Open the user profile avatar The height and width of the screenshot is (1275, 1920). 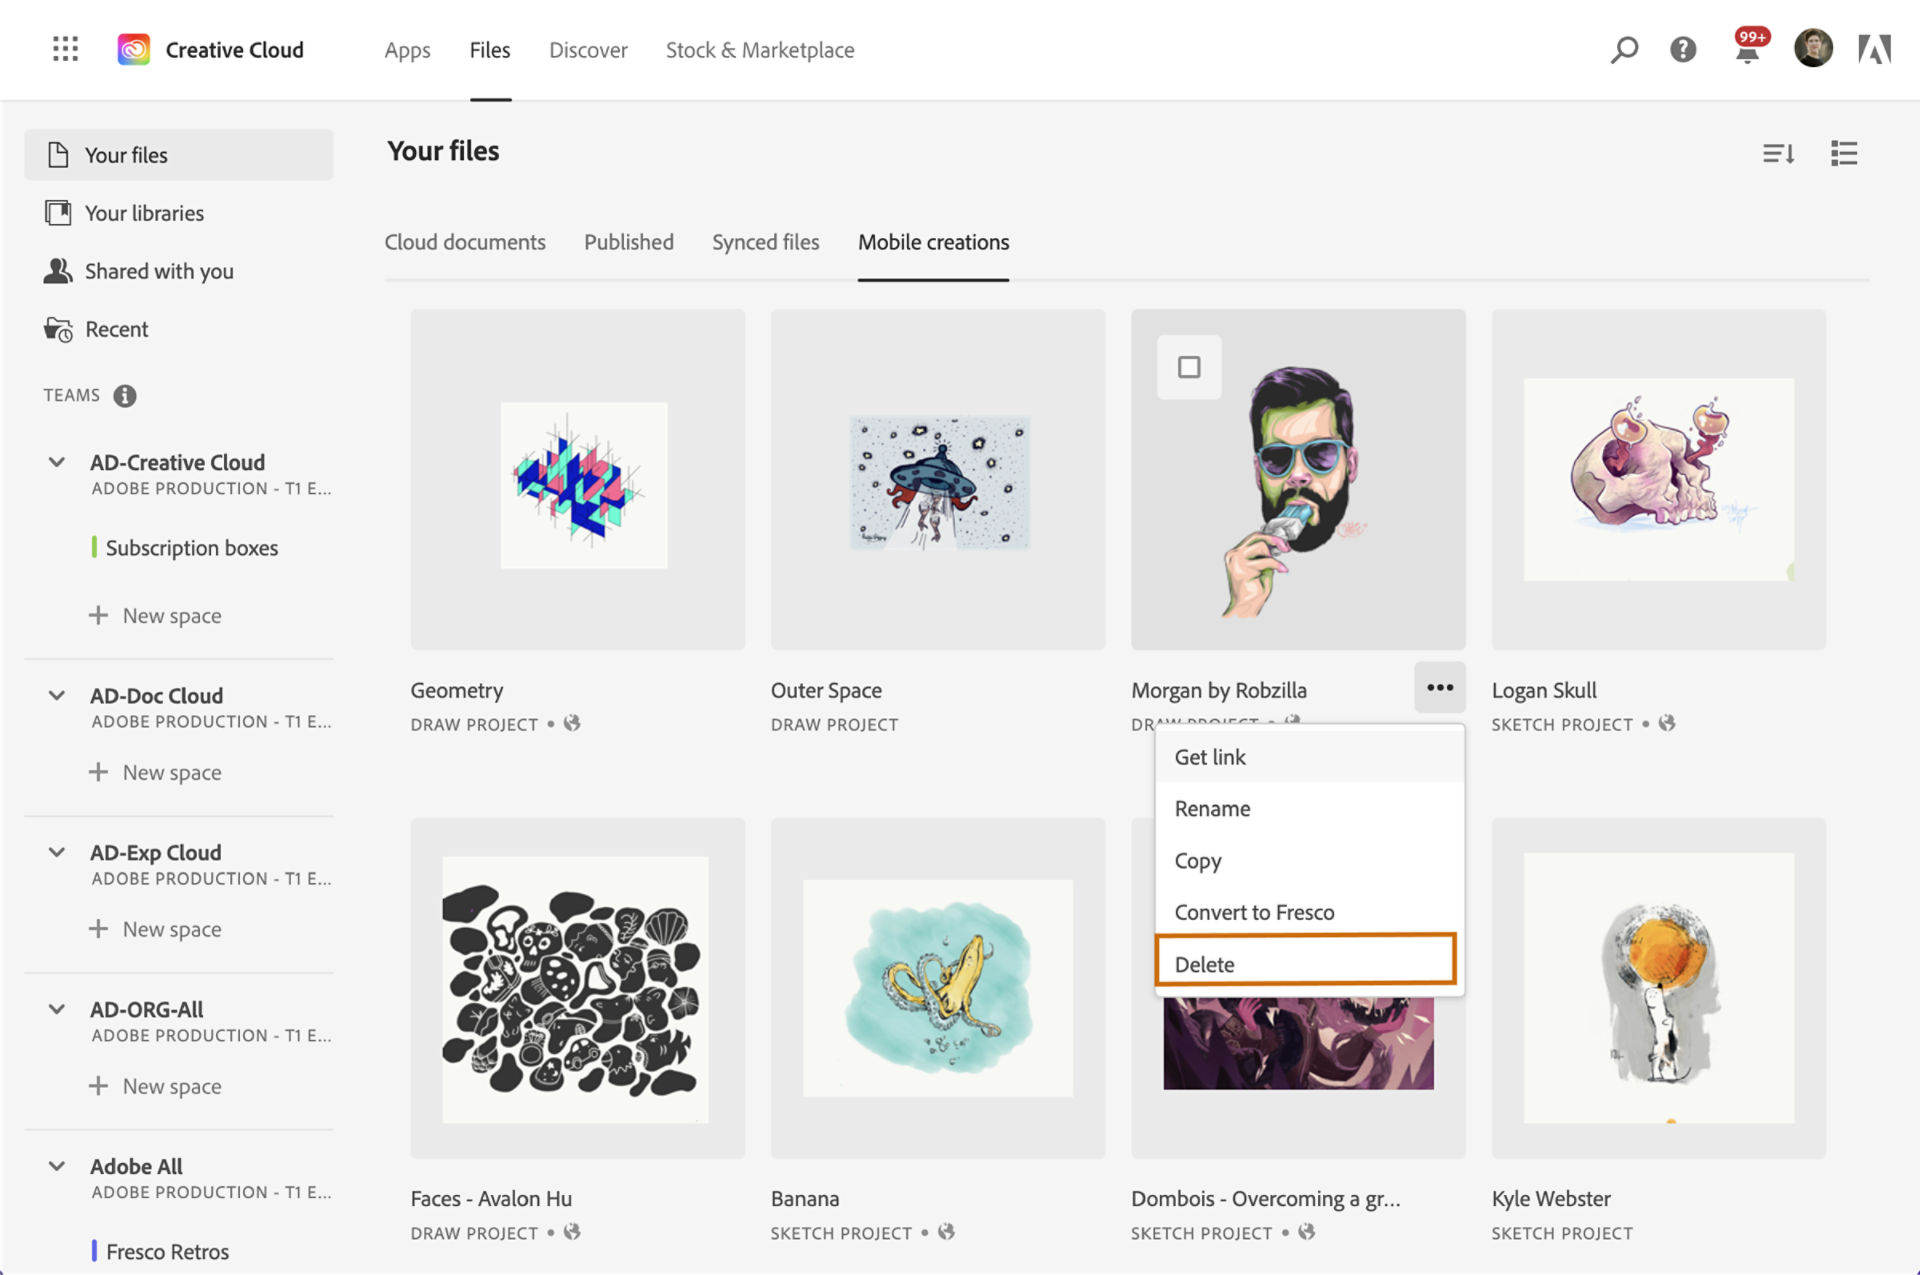point(1813,49)
